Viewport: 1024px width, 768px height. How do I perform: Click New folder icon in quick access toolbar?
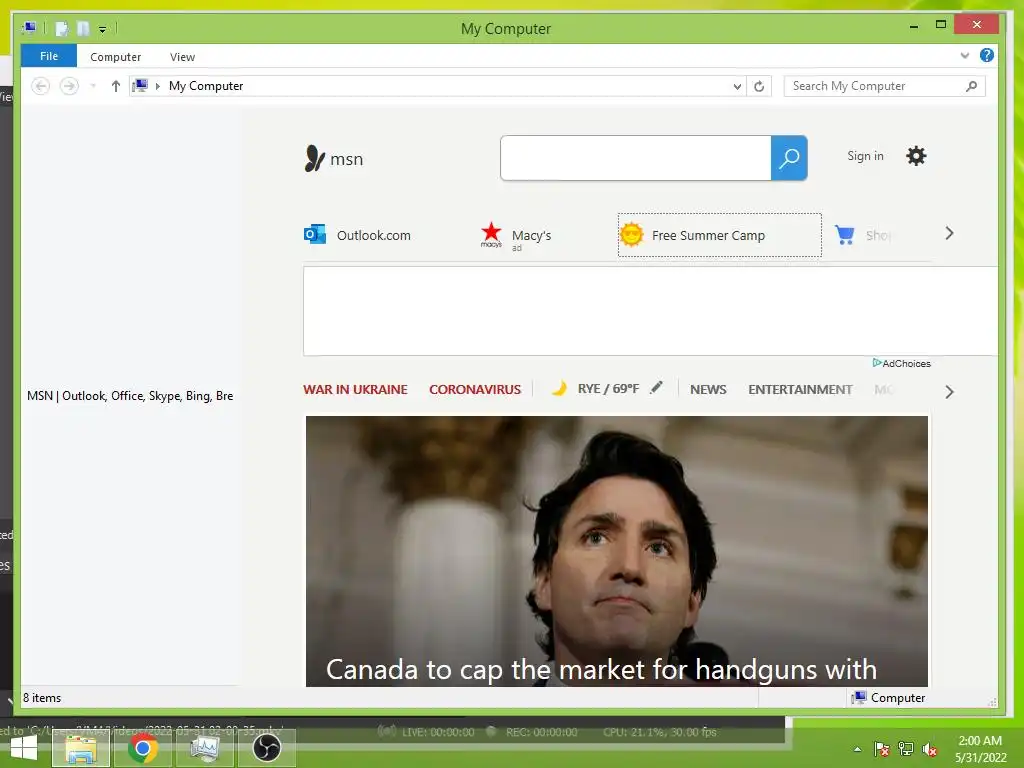tap(83, 29)
